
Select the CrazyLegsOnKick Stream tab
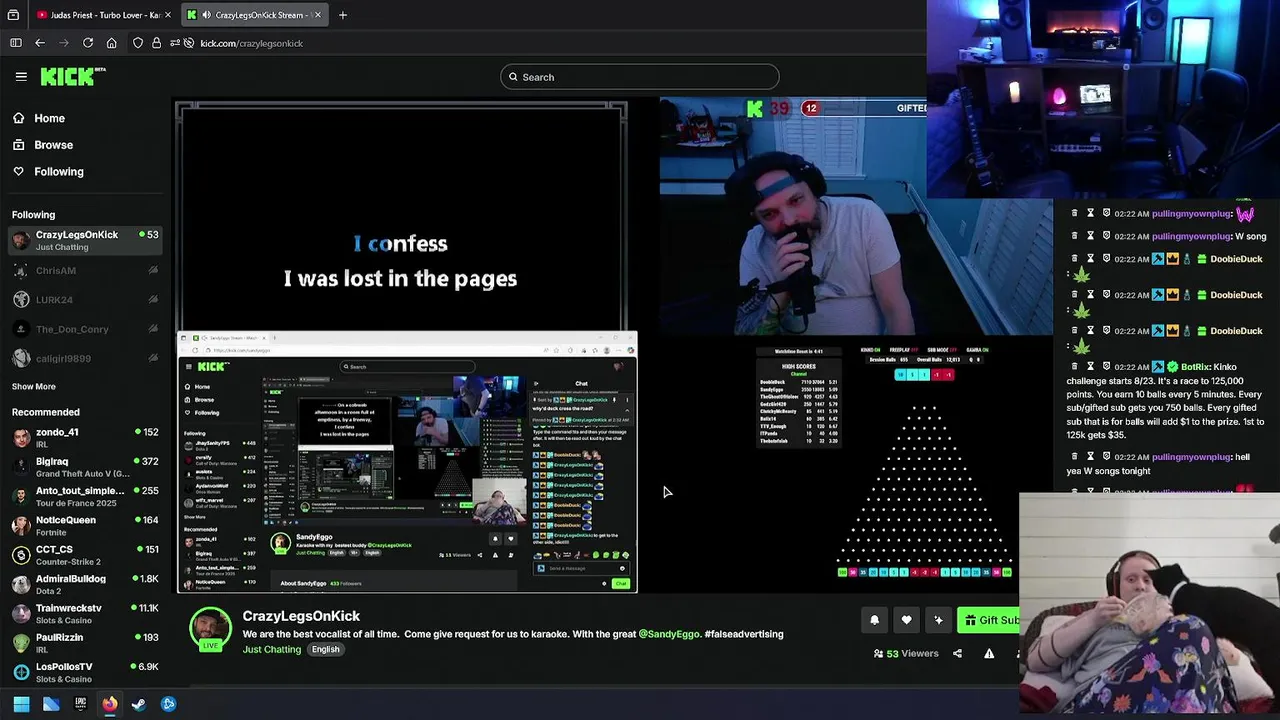pos(252,15)
